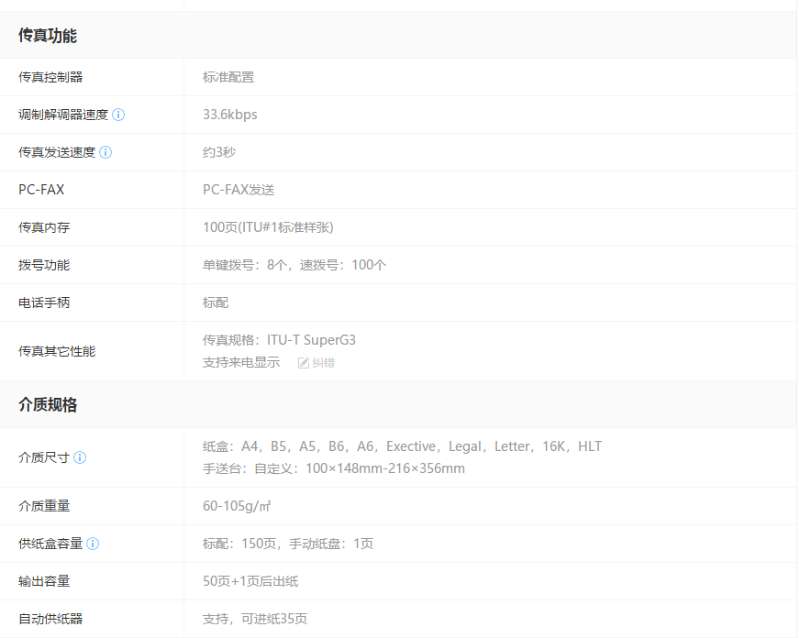Click the 传真发送速度 label text
This screenshot has height=638, width=800.
click(x=57, y=153)
